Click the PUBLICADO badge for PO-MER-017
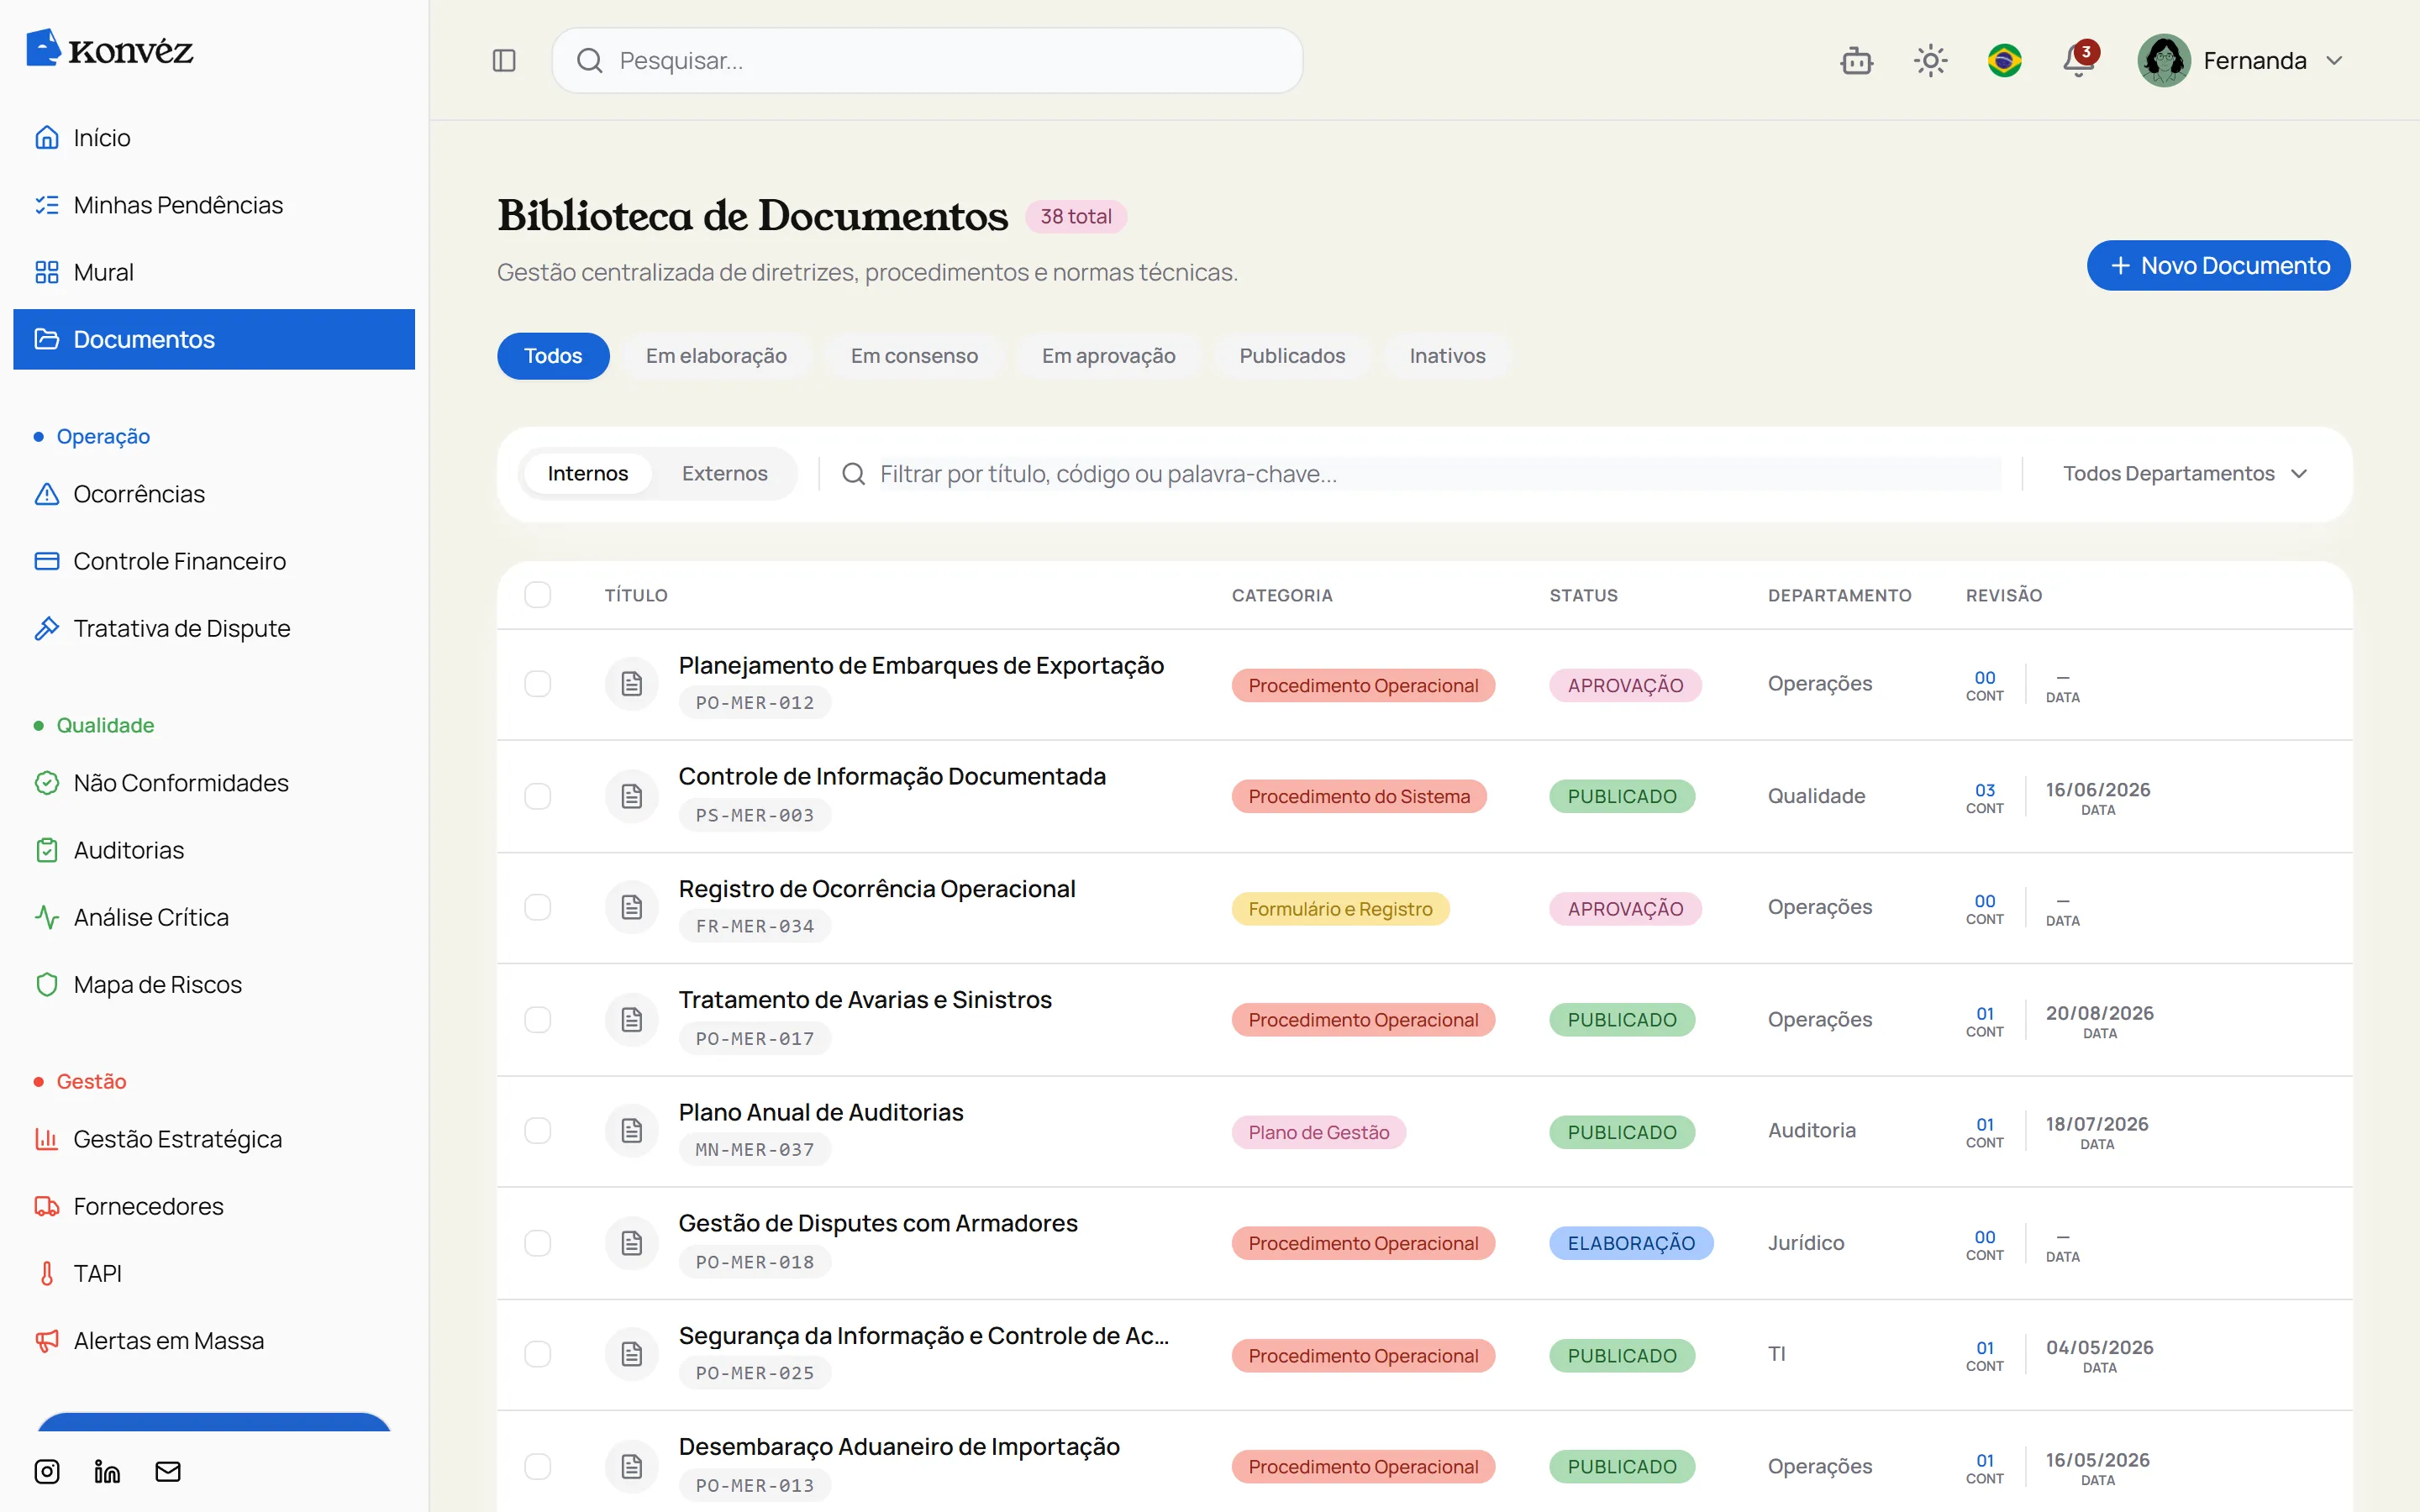 (1622, 1020)
